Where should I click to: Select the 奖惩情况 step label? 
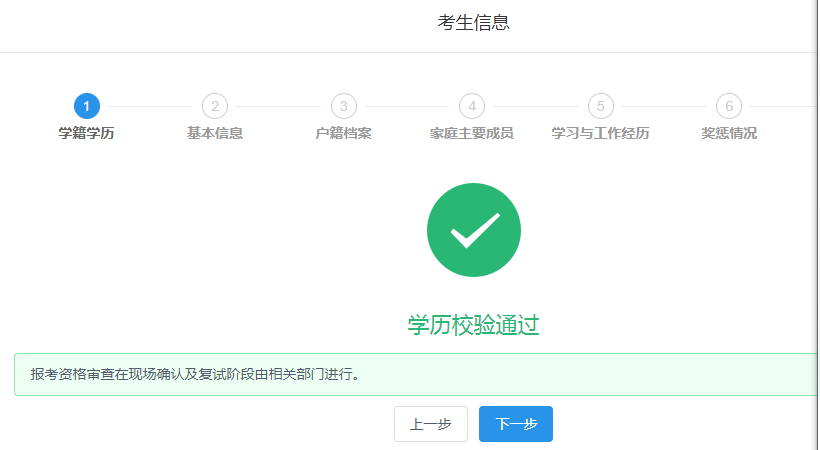click(728, 133)
